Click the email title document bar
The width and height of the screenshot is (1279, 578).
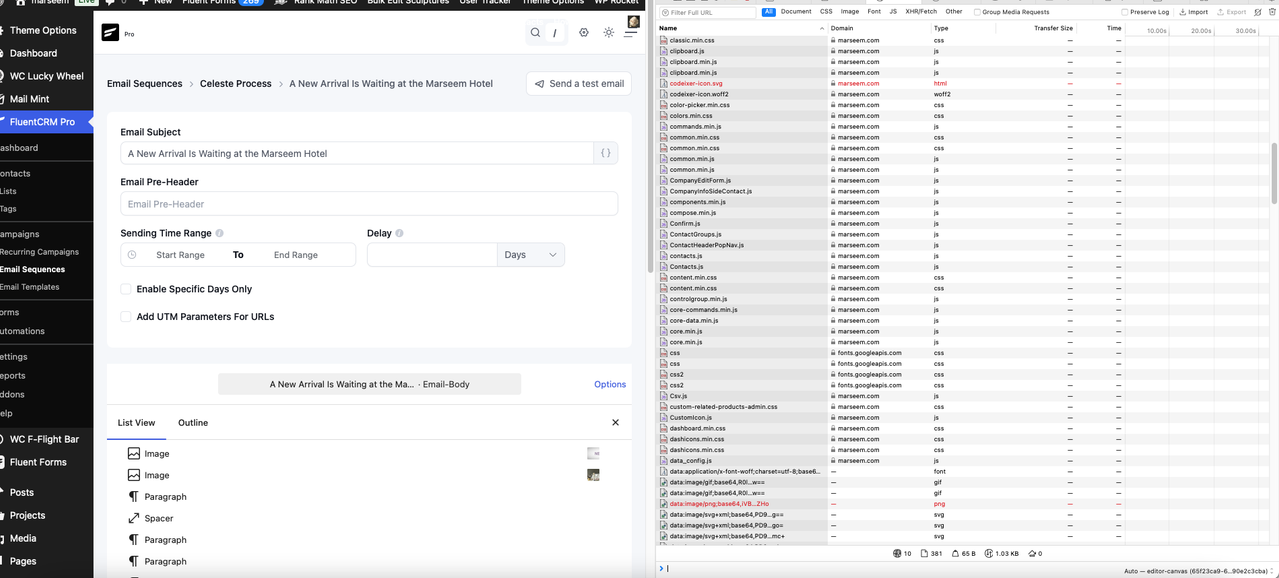(x=369, y=384)
